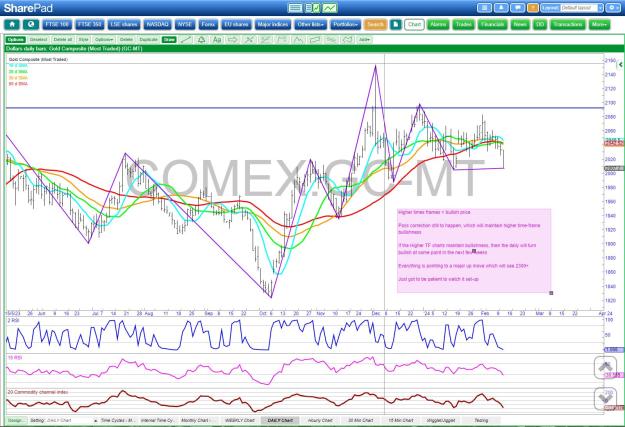Image resolution: width=625 pixels, height=427 pixels.
Task: Select the arrow drawing tool
Action: 233,39
